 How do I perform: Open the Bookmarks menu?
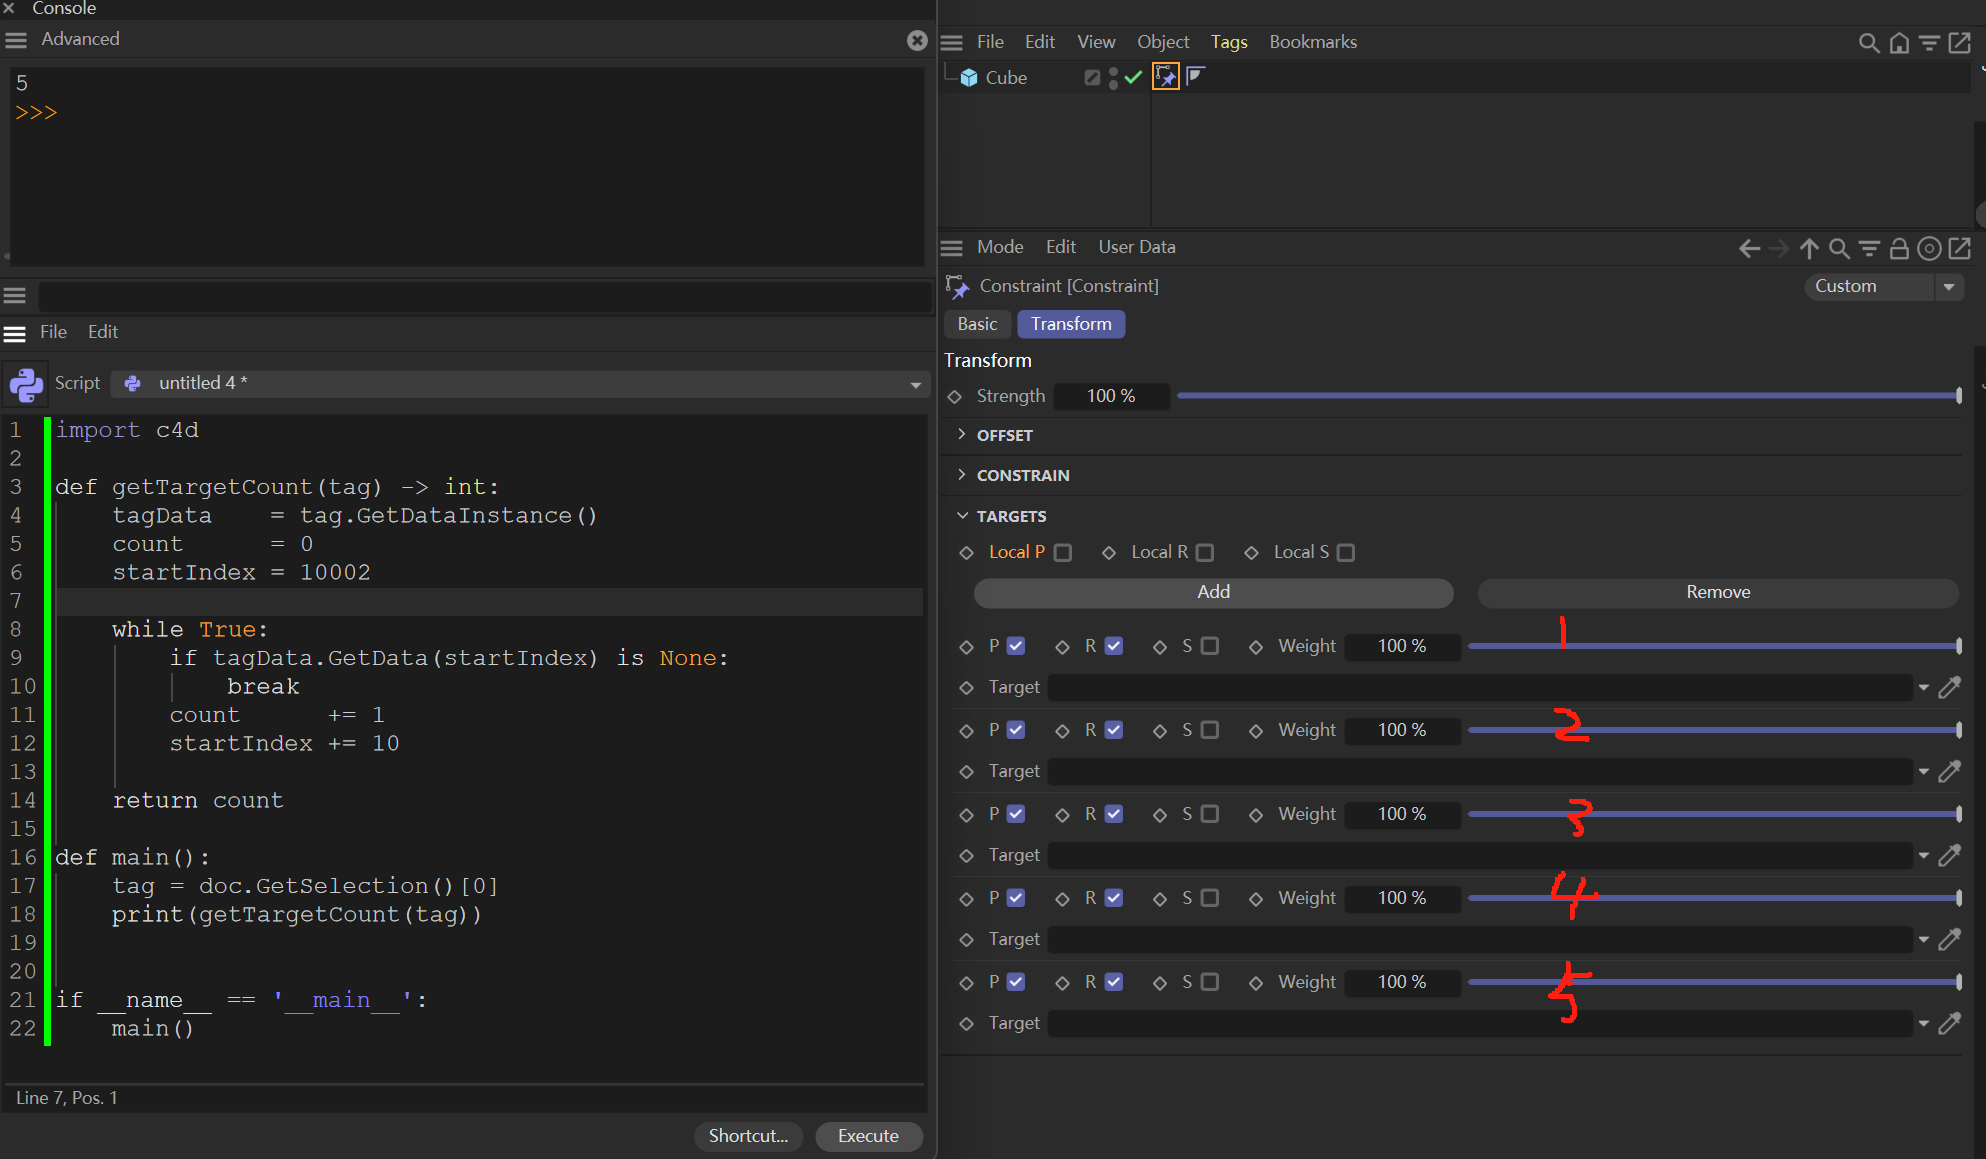[1313, 42]
